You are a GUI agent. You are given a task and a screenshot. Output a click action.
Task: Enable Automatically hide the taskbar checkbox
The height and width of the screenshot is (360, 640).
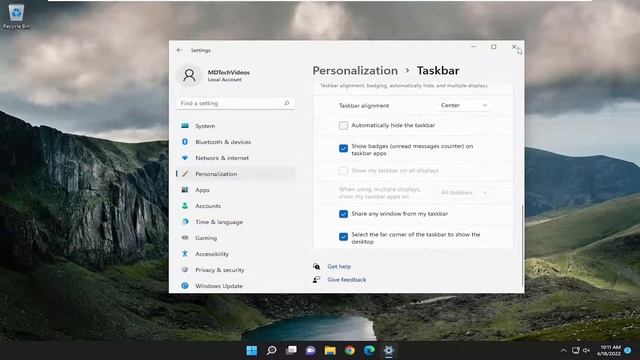click(x=343, y=125)
